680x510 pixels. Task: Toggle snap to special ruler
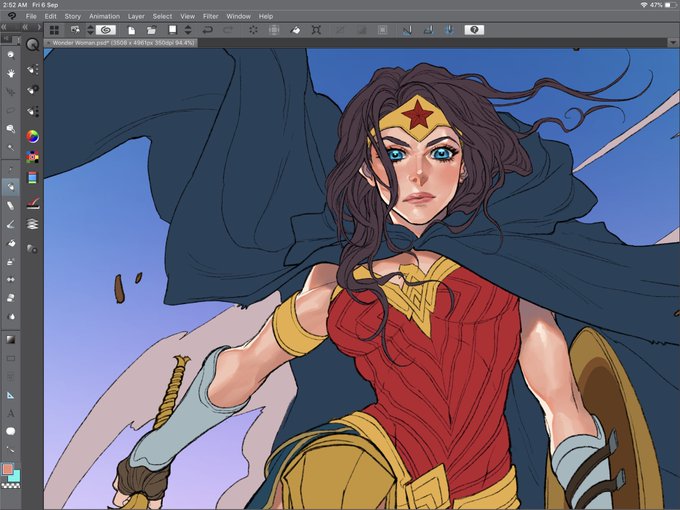pos(428,30)
